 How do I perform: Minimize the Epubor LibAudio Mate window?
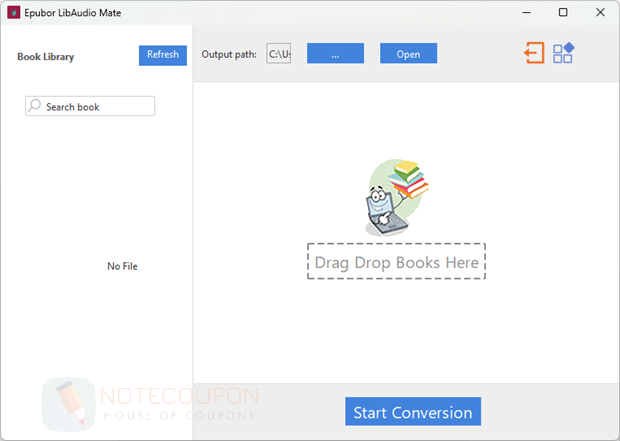(x=526, y=13)
